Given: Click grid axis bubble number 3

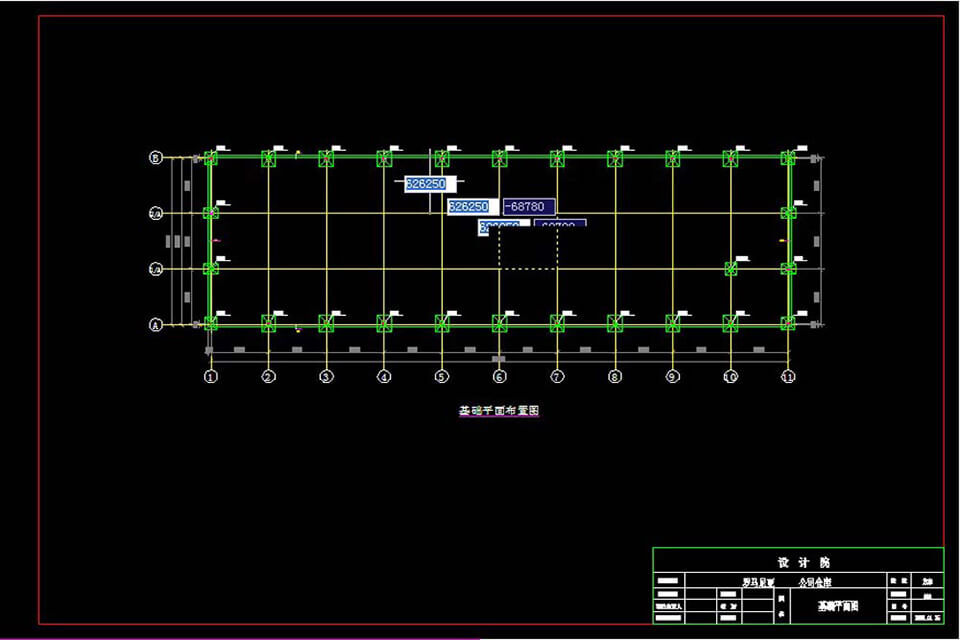Looking at the screenshot, I should pyautogui.click(x=326, y=377).
